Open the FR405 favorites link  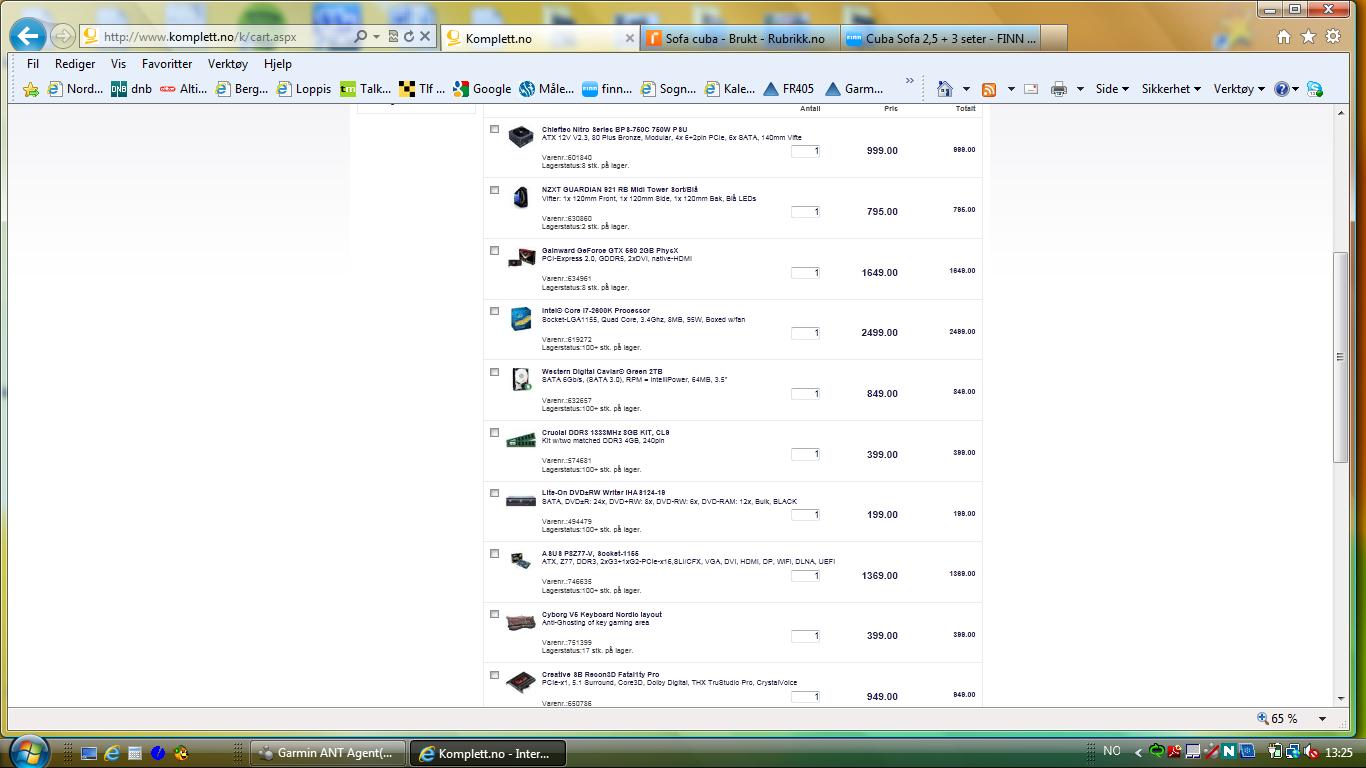tap(788, 89)
